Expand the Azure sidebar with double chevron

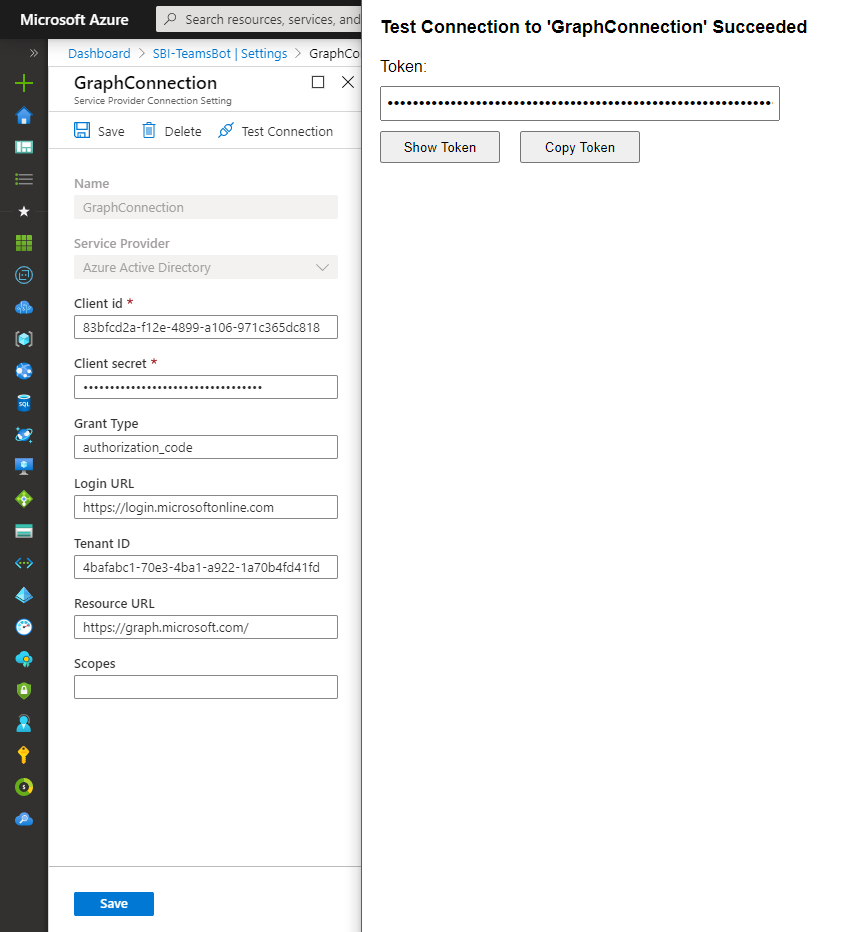(33, 53)
